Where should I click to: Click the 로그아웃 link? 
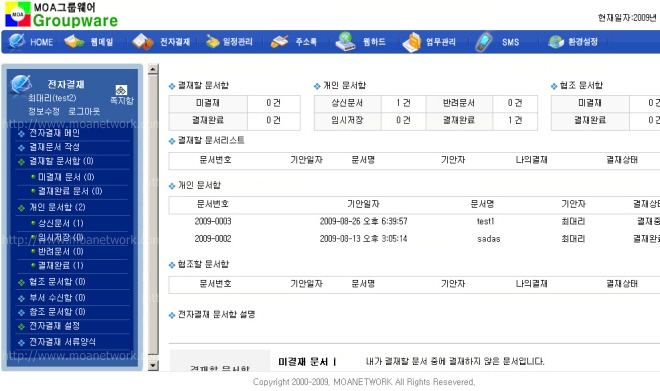pyautogui.click(x=84, y=112)
